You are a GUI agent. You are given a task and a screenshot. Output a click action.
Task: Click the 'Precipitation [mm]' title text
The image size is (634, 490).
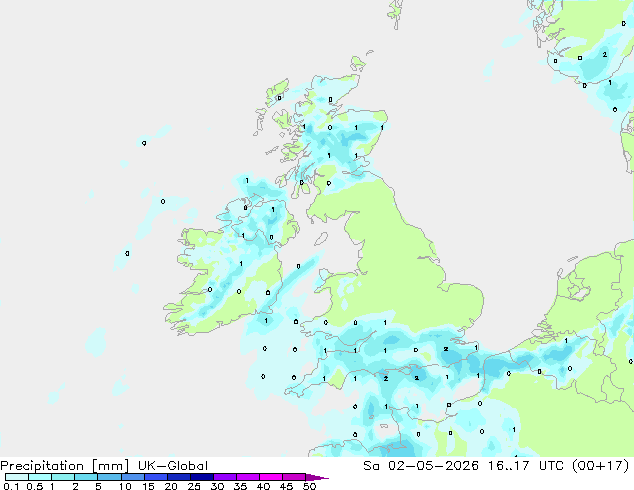click(64, 466)
